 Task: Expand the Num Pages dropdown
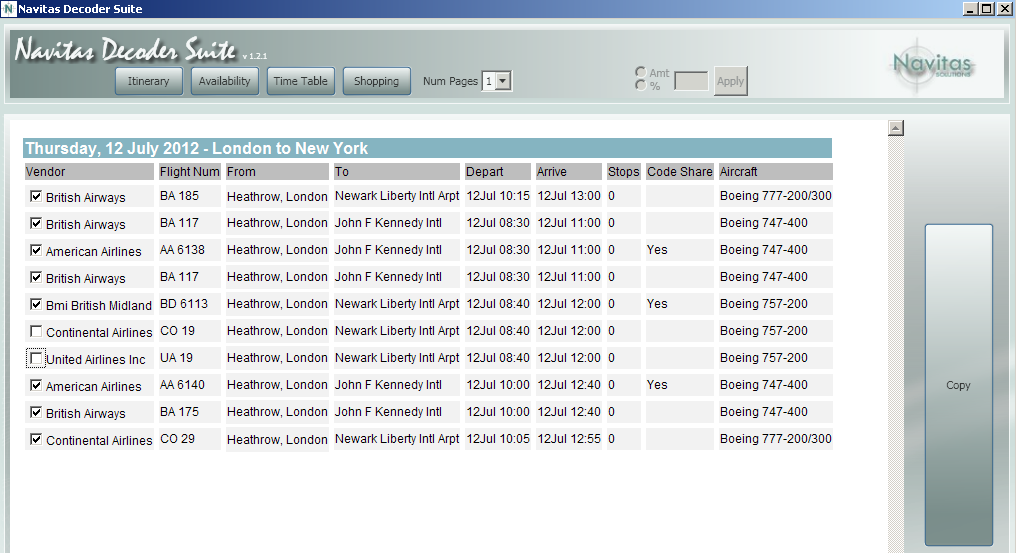point(503,81)
